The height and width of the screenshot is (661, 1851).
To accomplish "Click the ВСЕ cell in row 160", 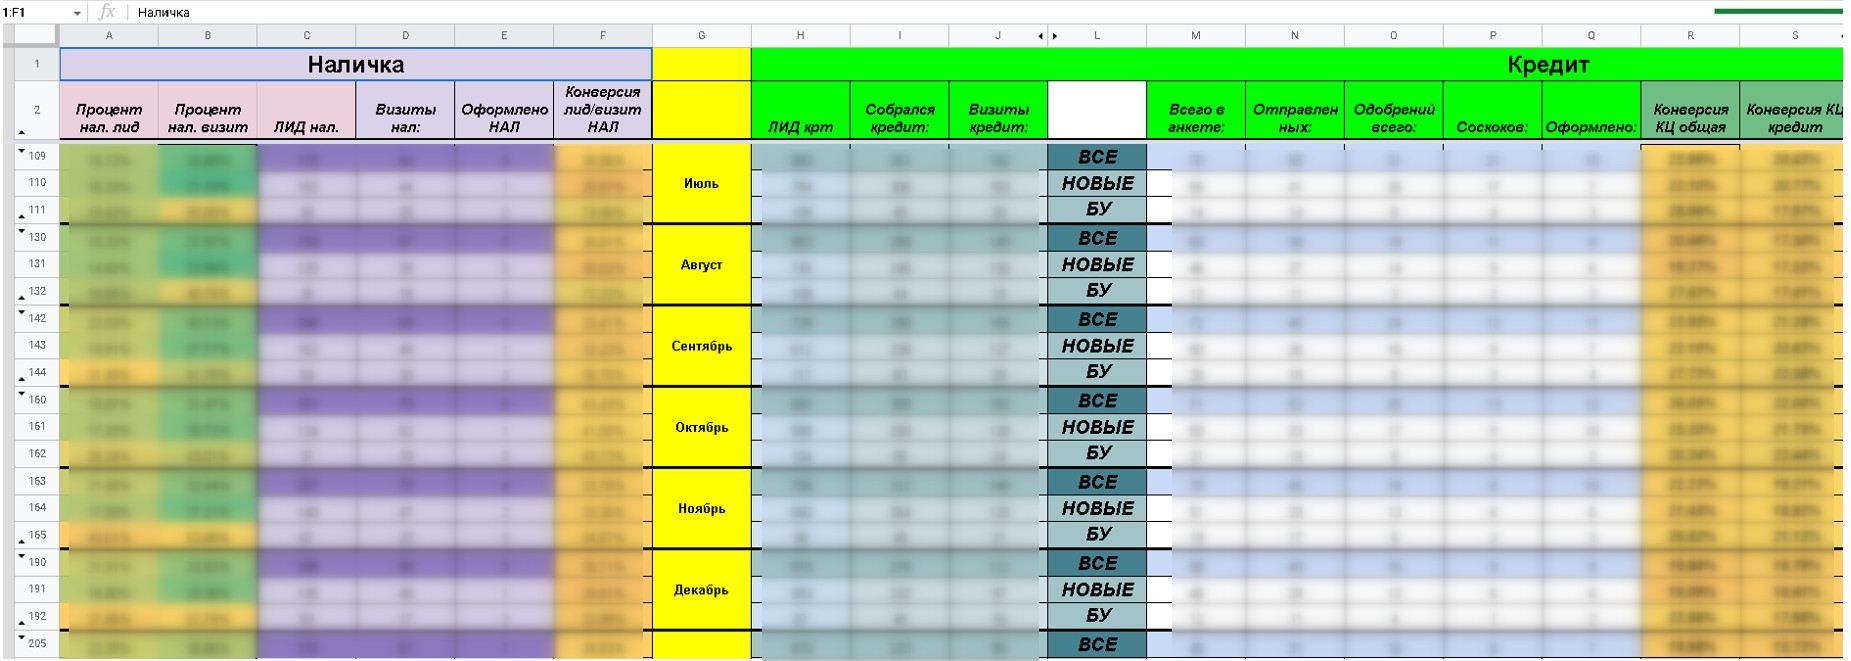I will (x=1097, y=401).
